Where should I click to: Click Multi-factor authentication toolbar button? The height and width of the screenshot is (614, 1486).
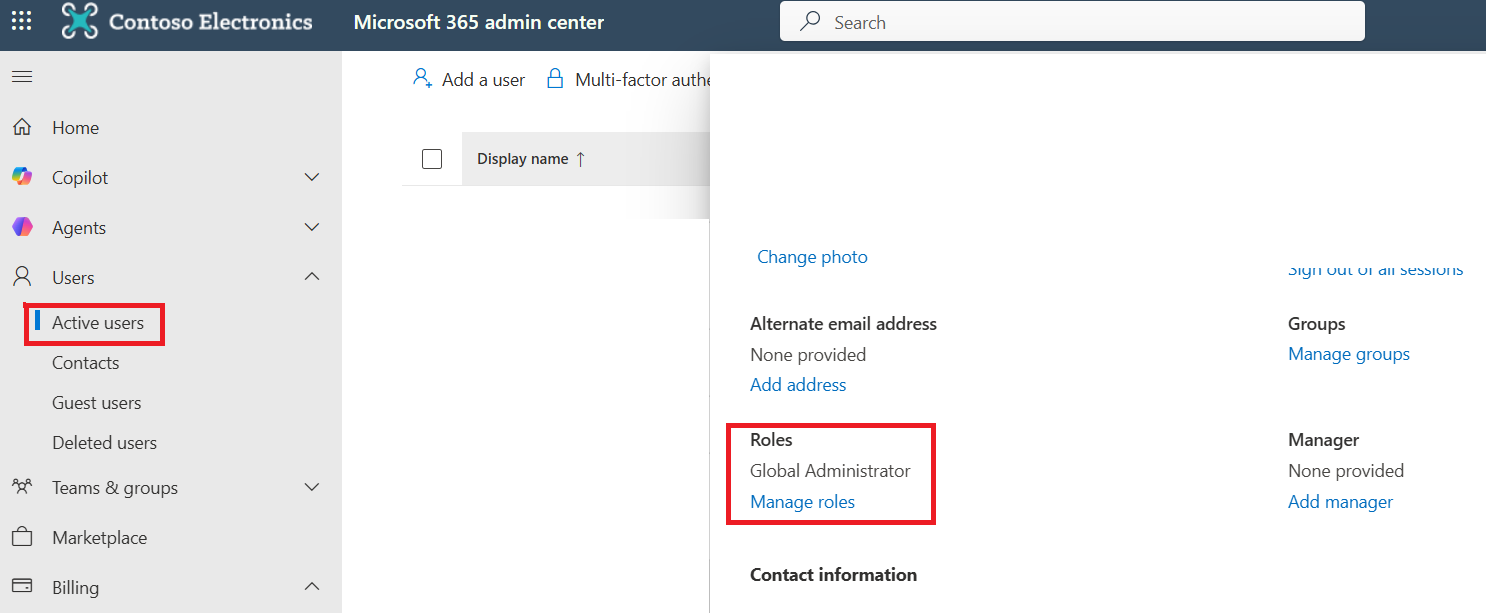tap(628, 80)
